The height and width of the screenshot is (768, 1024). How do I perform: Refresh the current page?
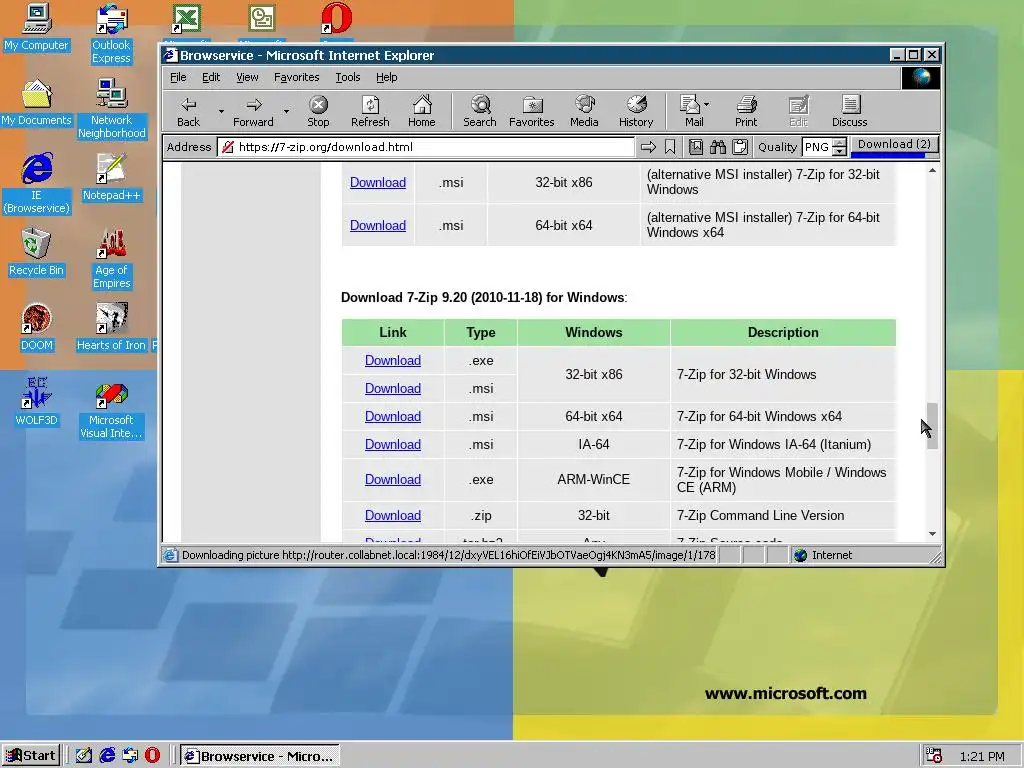tap(370, 112)
